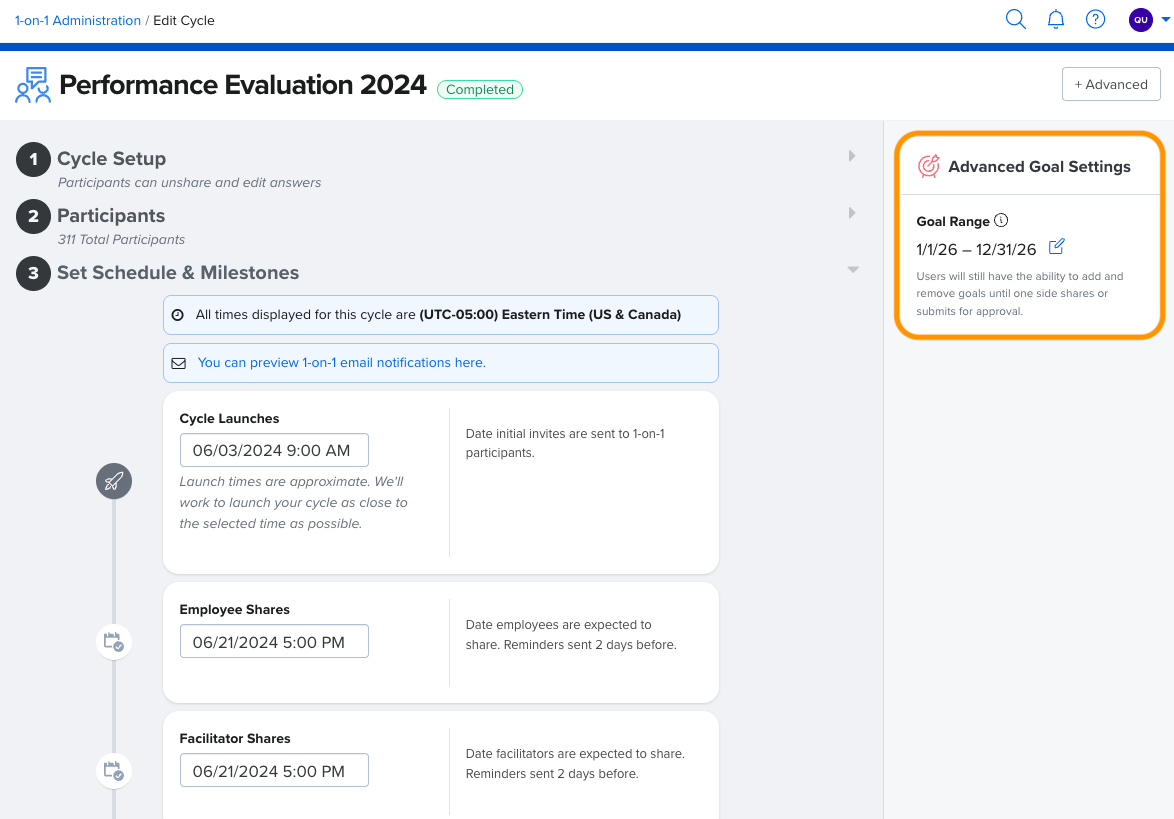1174x819 pixels.
Task: Click the + Advanced button
Action: [1110, 85]
